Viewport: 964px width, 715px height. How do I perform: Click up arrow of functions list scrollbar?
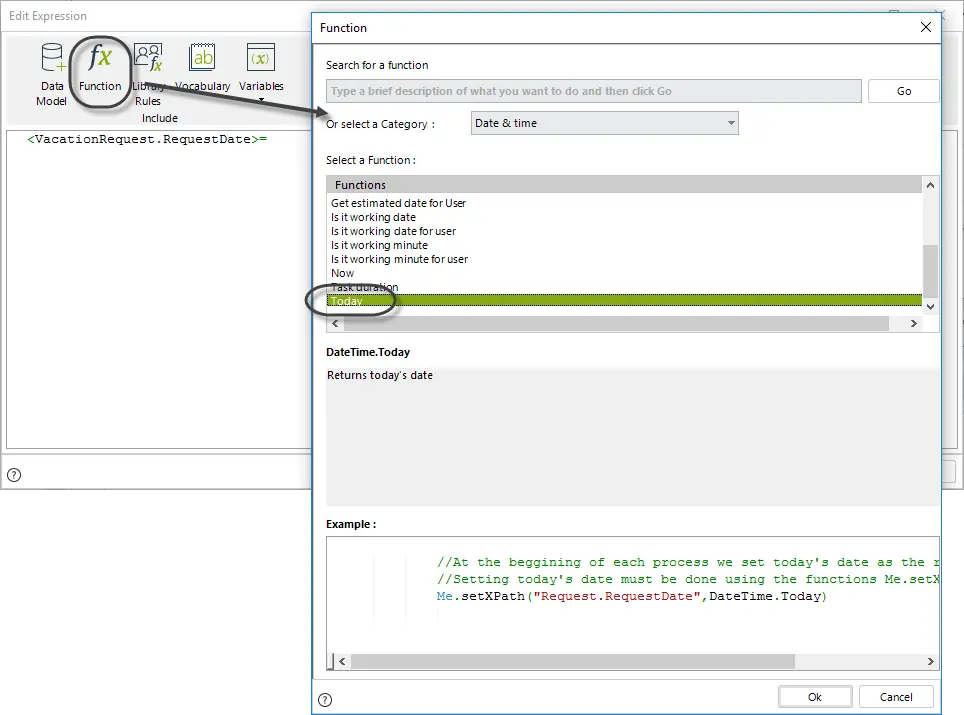click(930, 185)
